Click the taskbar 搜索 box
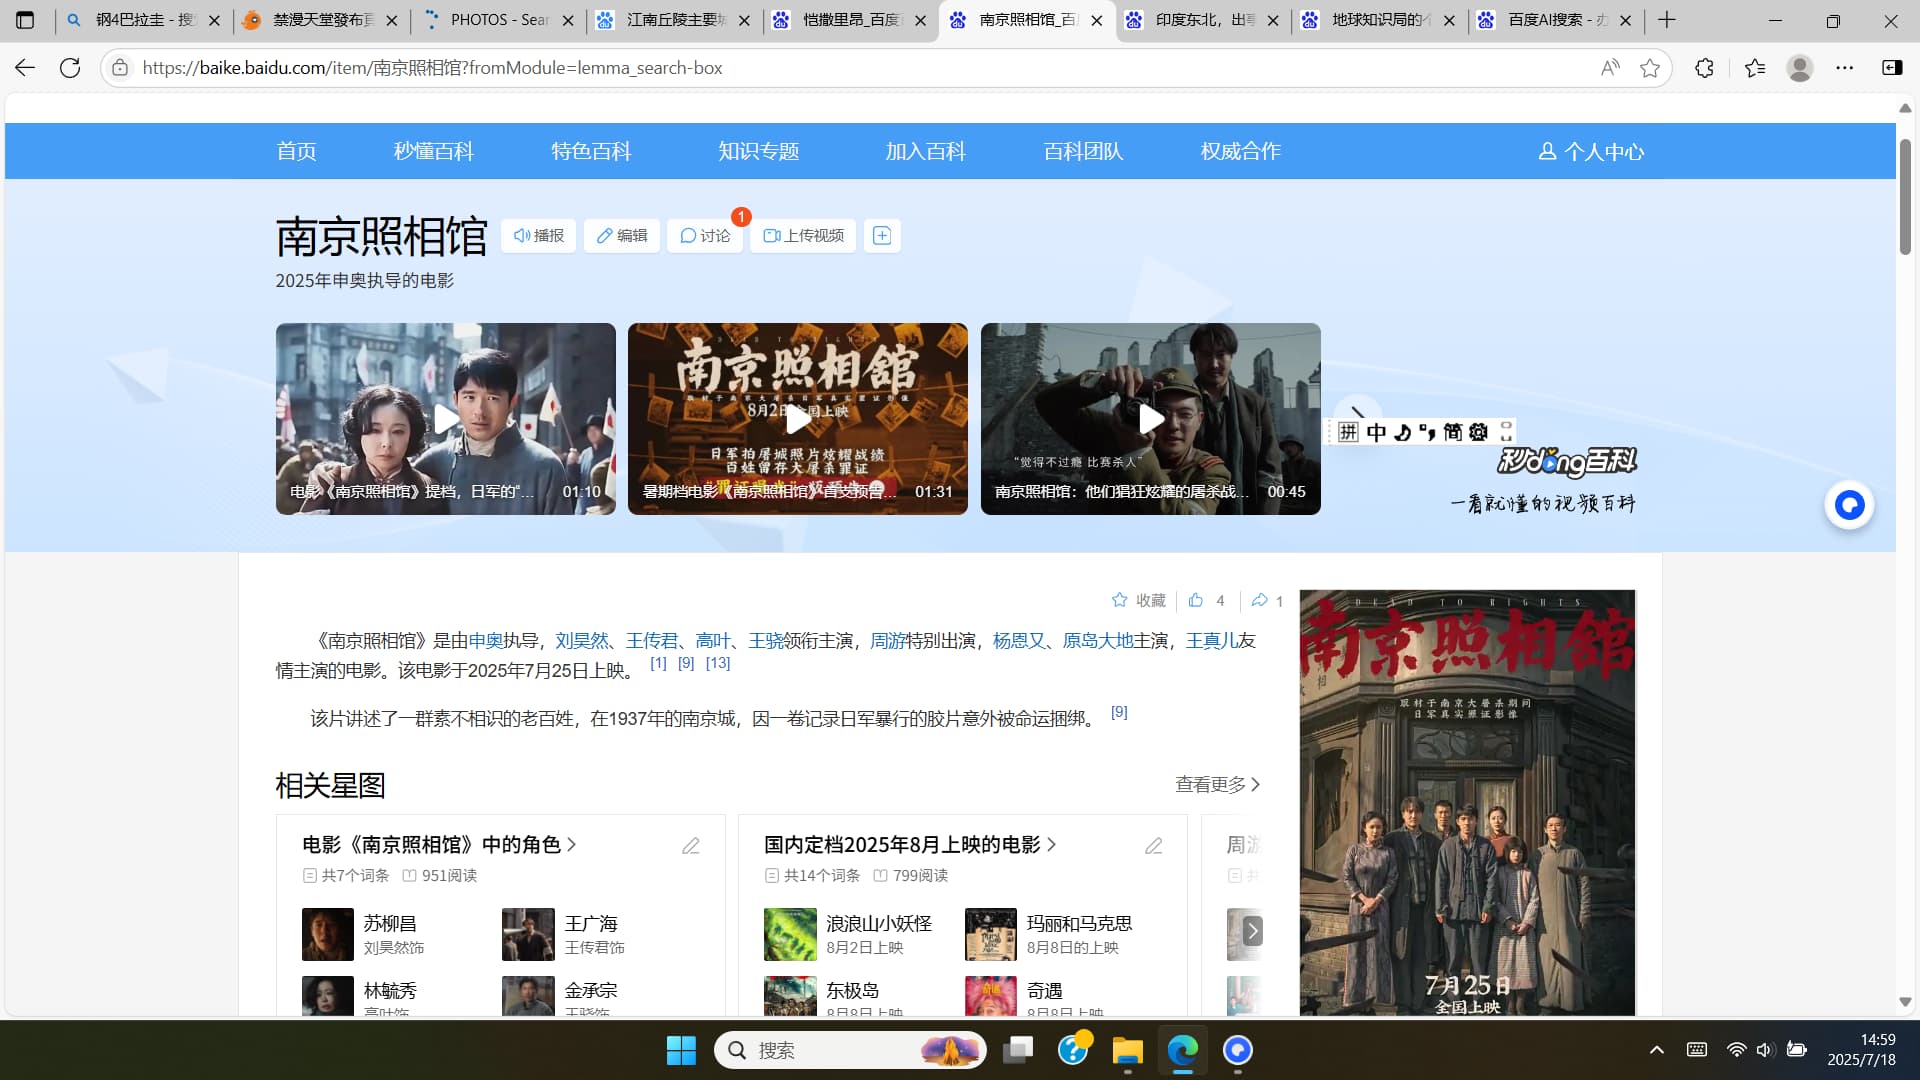The width and height of the screenshot is (1920, 1080). pyautogui.click(x=850, y=1050)
